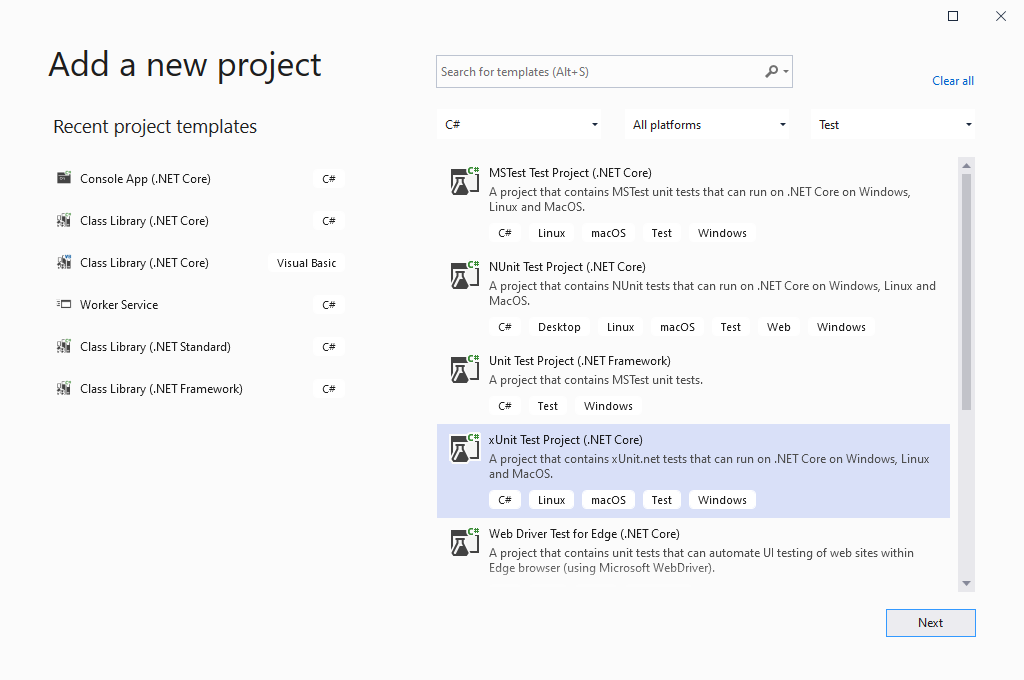Click the Worker Service template icon
The width and height of the screenshot is (1024, 680).
tap(64, 304)
